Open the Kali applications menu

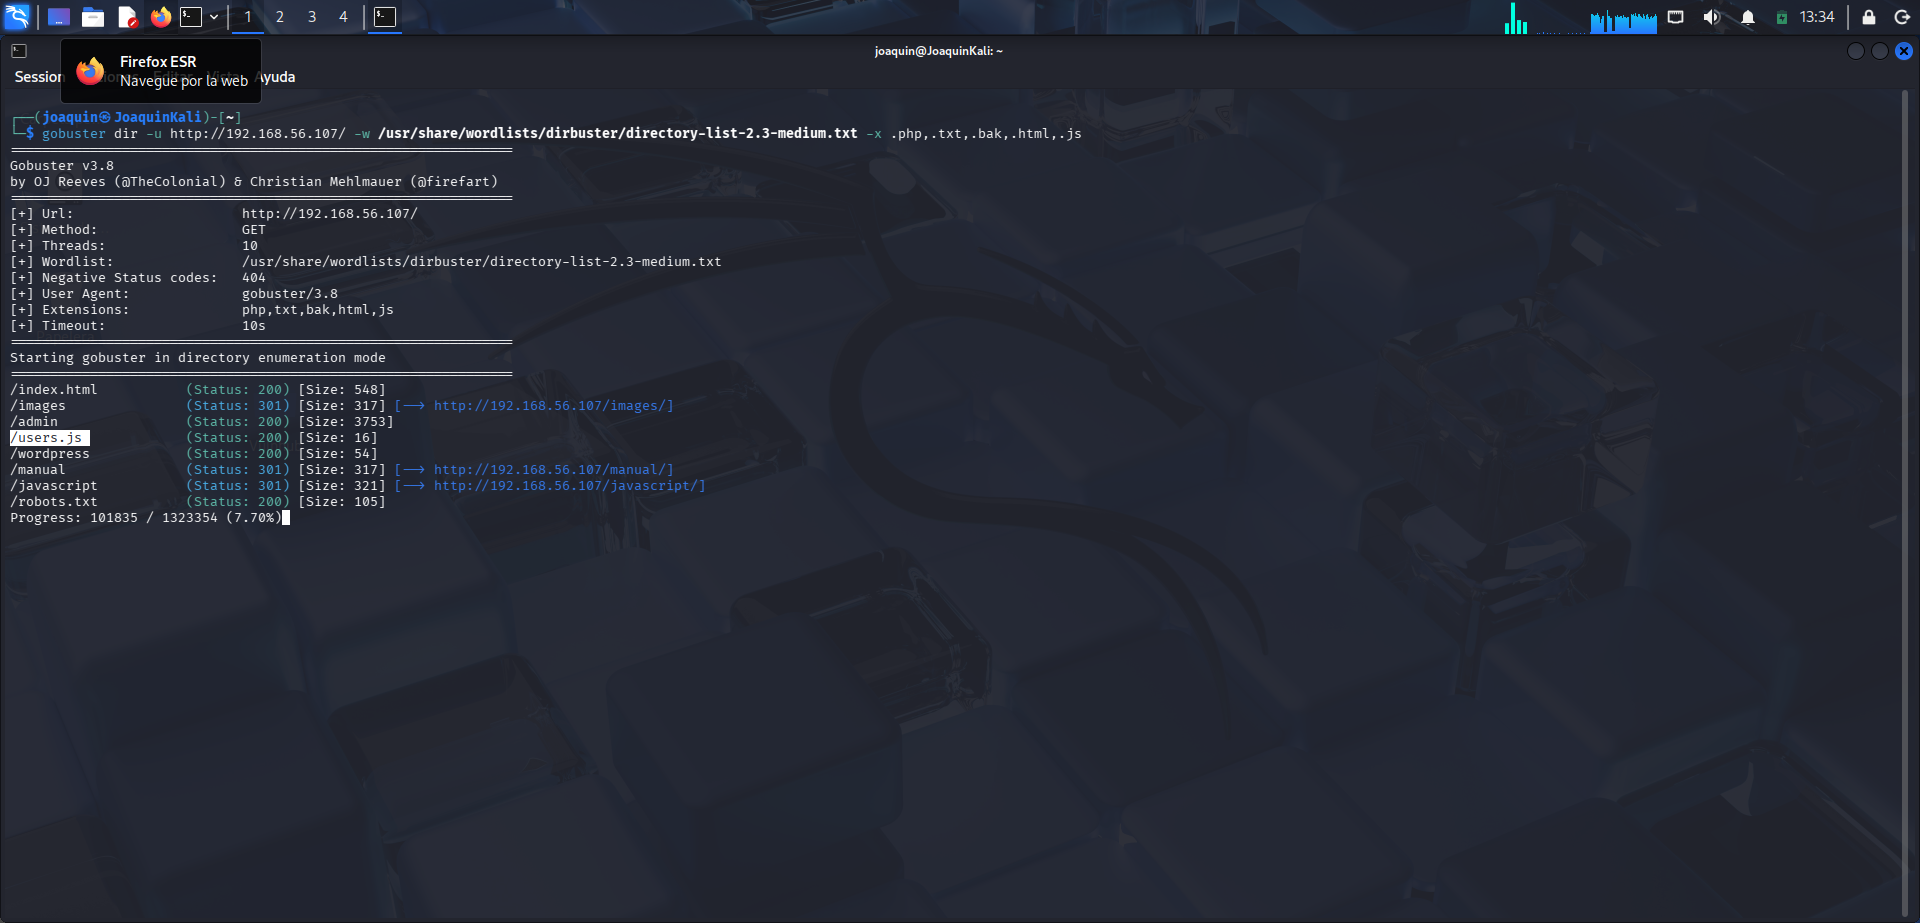pos(17,17)
